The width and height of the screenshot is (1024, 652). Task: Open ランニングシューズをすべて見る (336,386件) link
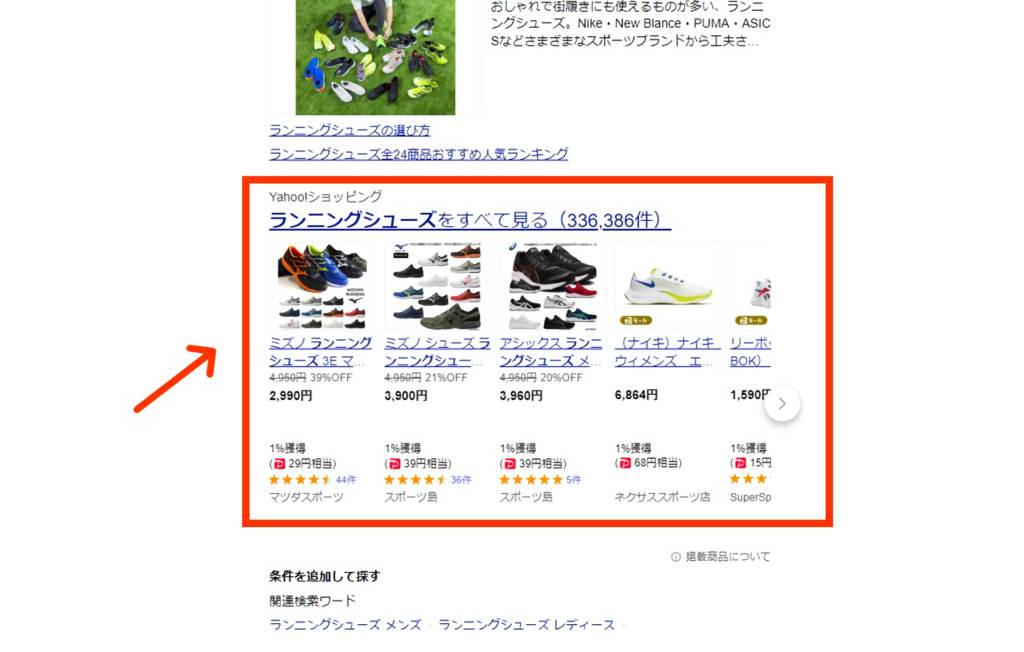pos(470,220)
